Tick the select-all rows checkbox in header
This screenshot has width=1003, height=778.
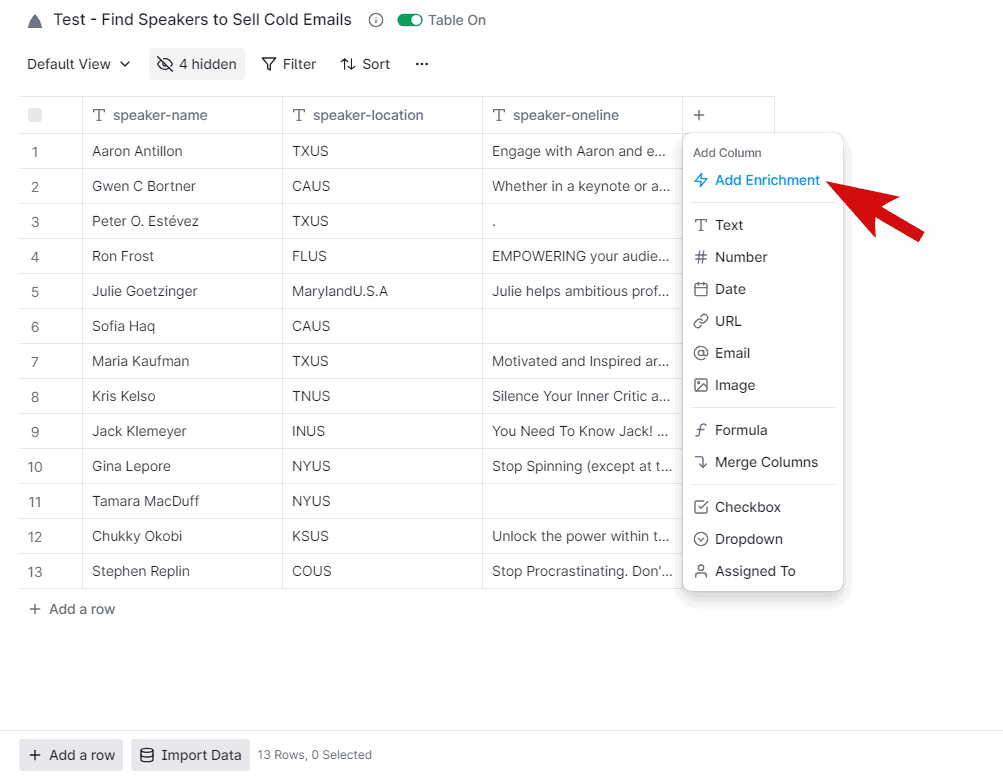point(35,115)
